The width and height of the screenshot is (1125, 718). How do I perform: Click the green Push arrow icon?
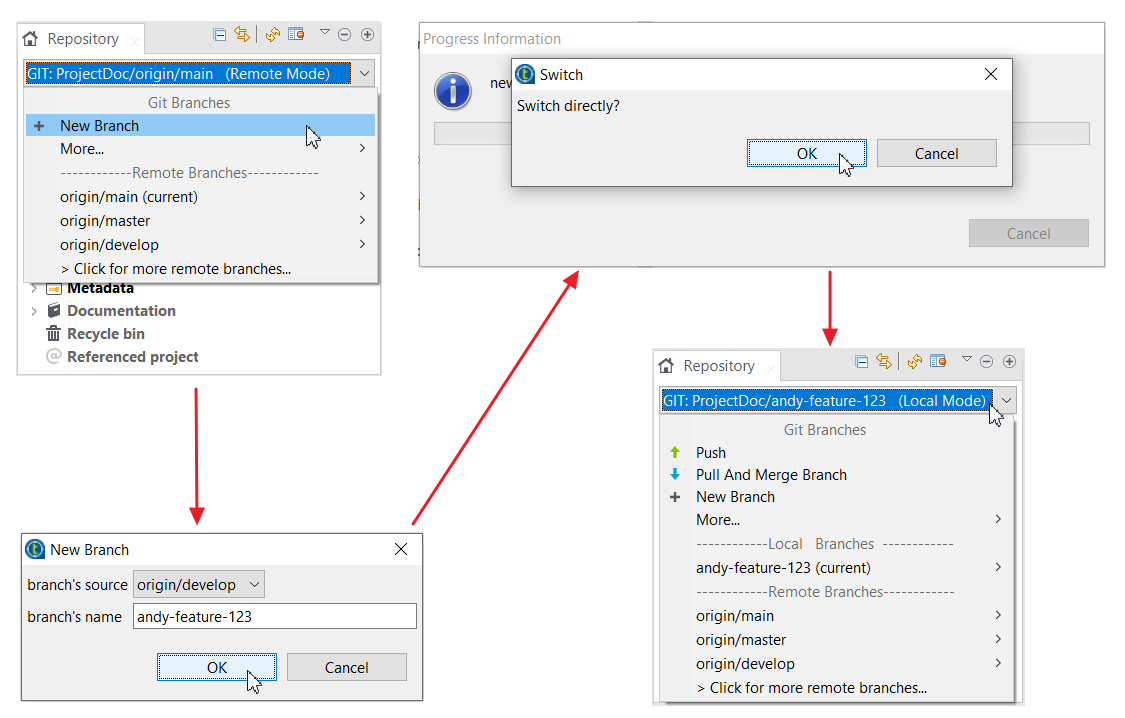coord(675,452)
